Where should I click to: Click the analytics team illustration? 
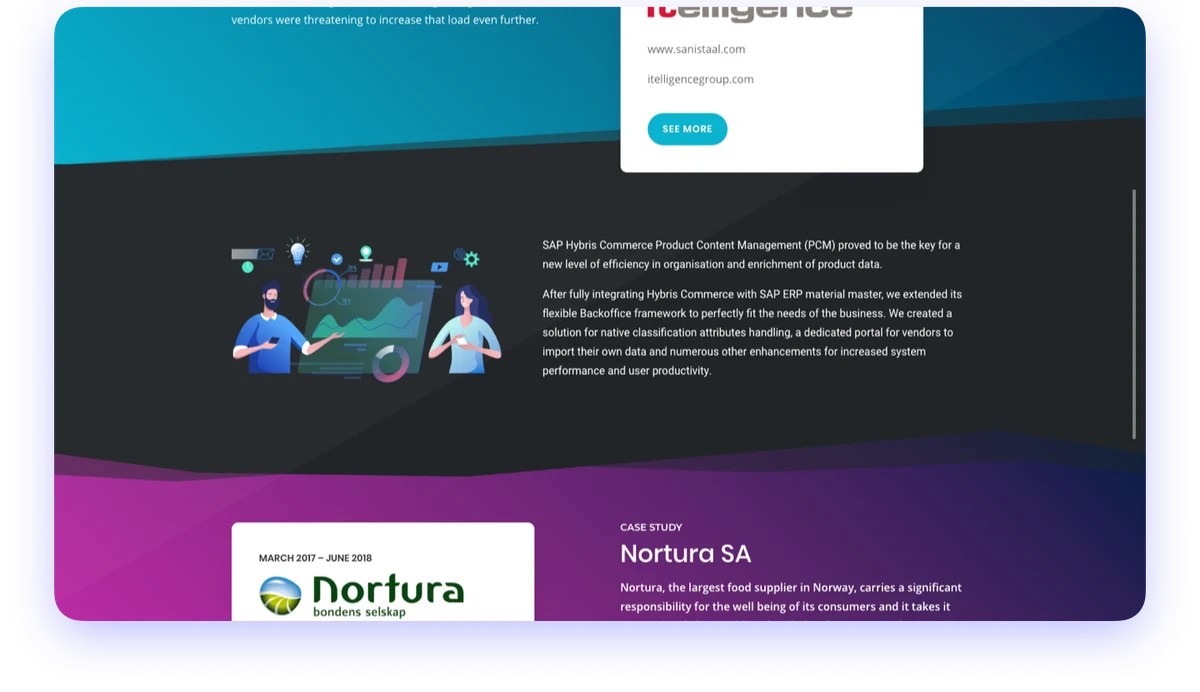(367, 310)
